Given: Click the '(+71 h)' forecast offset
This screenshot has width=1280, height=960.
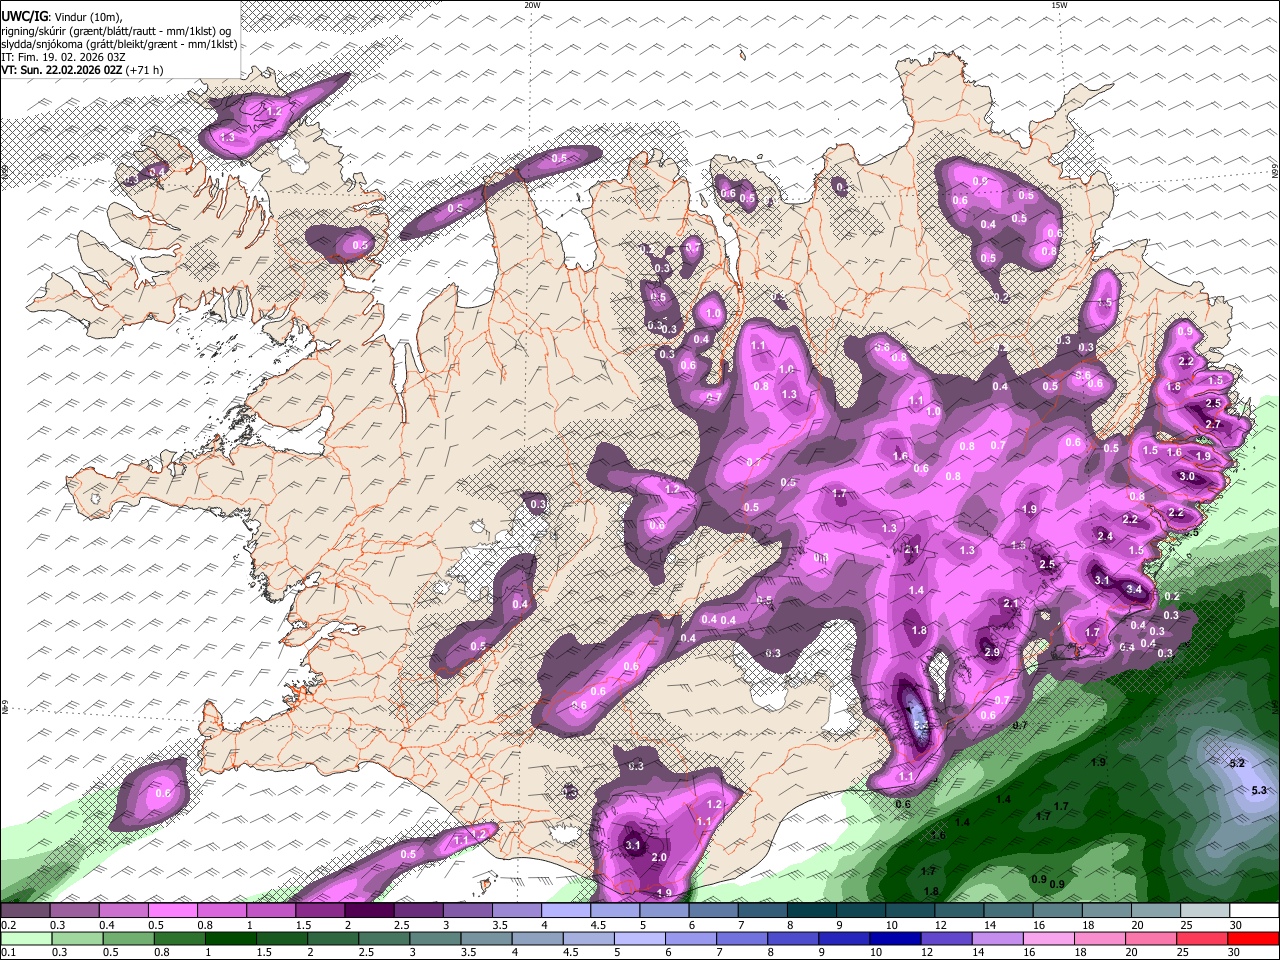Looking at the screenshot, I should [145, 70].
